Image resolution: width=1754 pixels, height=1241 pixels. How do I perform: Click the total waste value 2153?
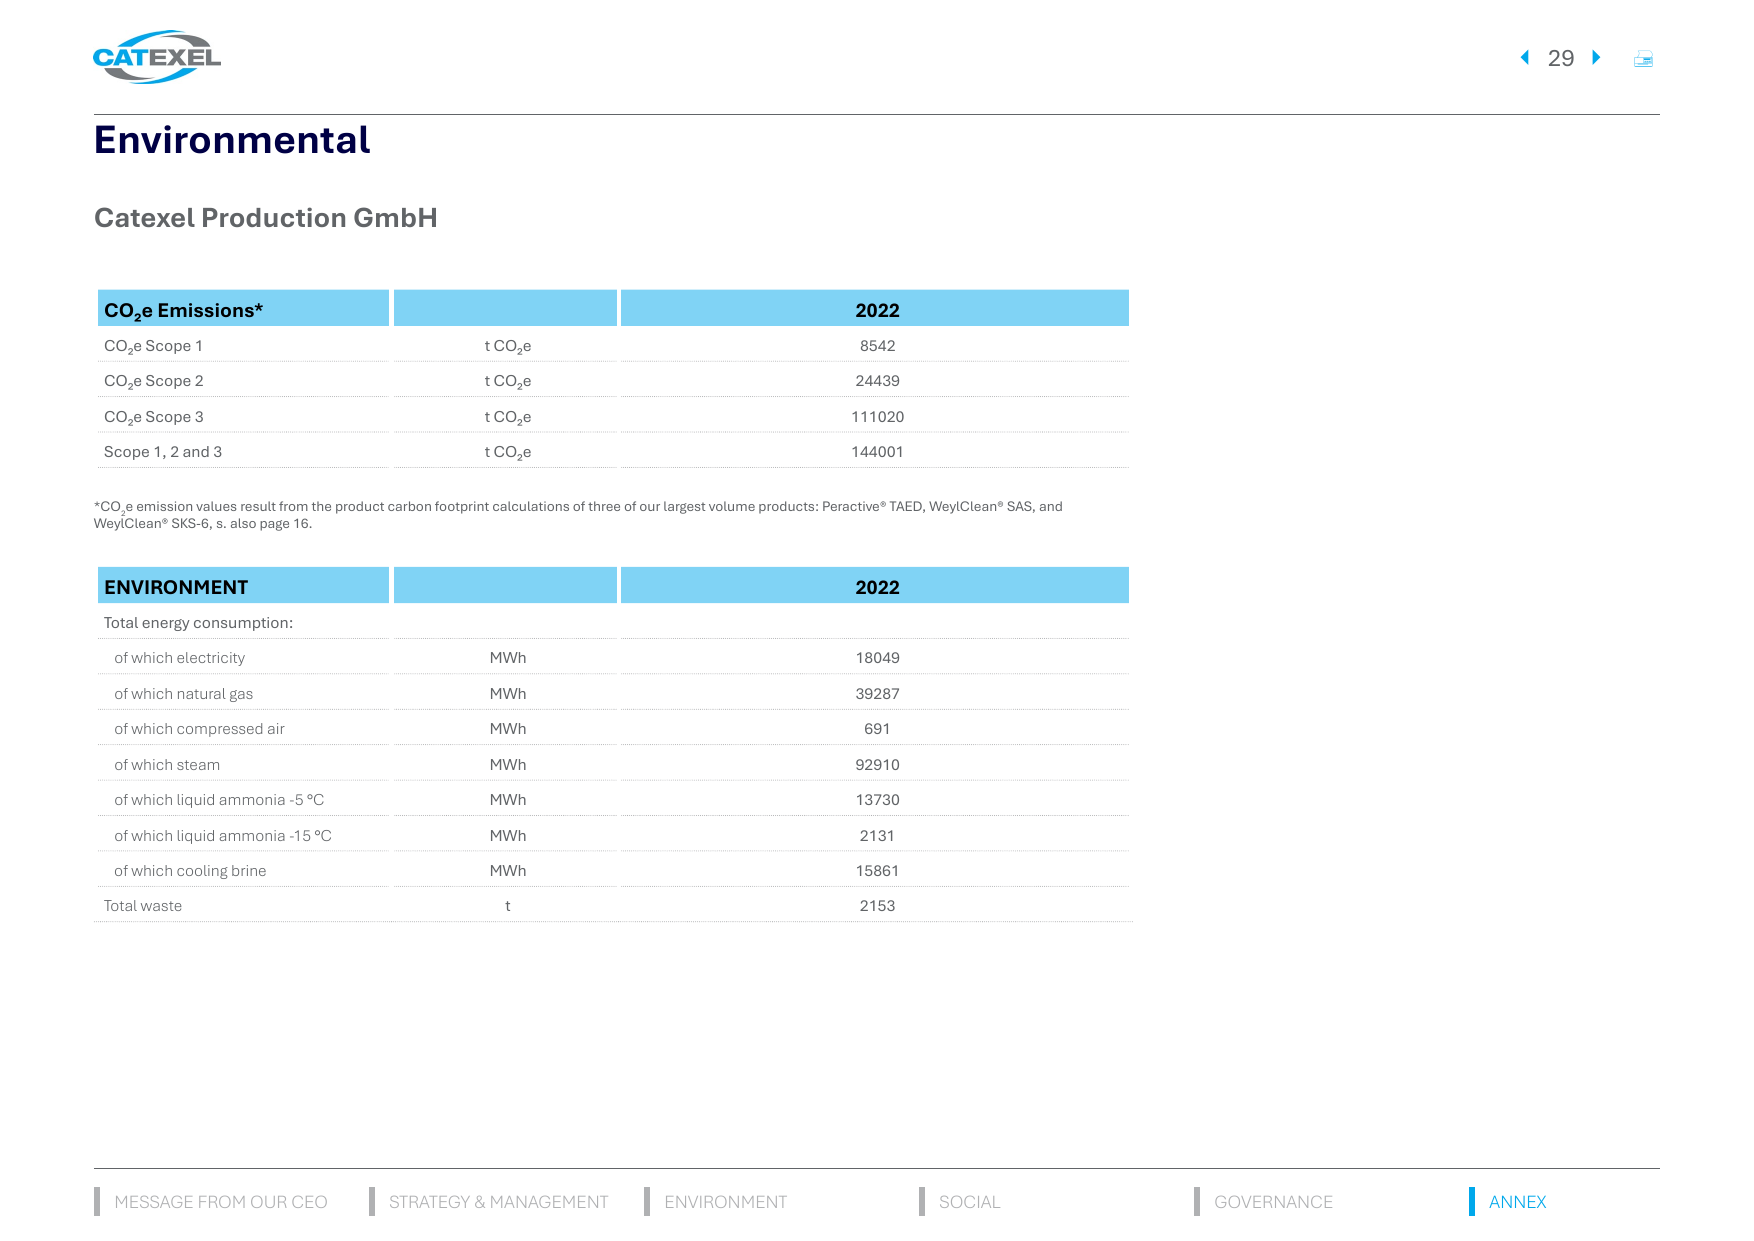(x=877, y=906)
